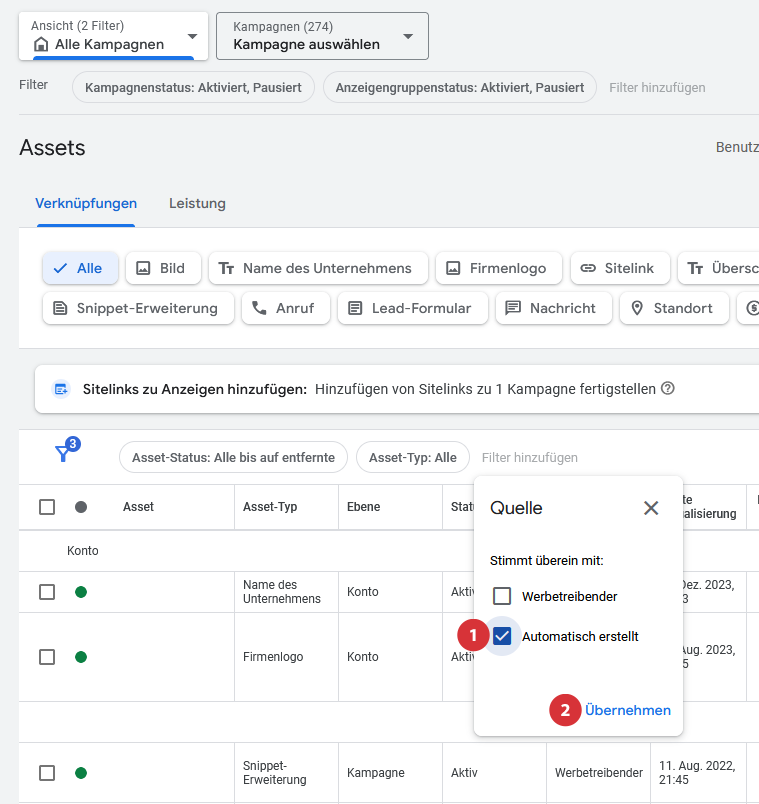Image resolution: width=759 pixels, height=804 pixels.
Task: Click the date 11. Aug. 2022, 21:45
Action: point(697,773)
